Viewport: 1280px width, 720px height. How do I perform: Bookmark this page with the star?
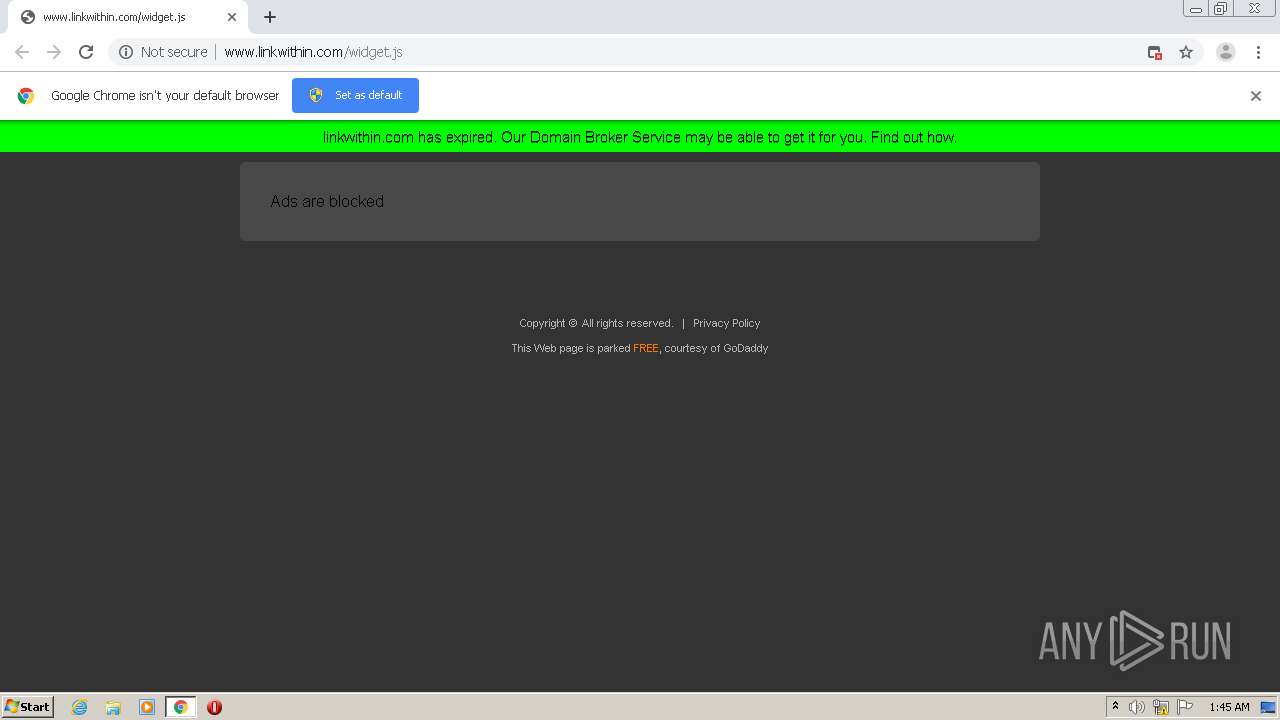1186,52
